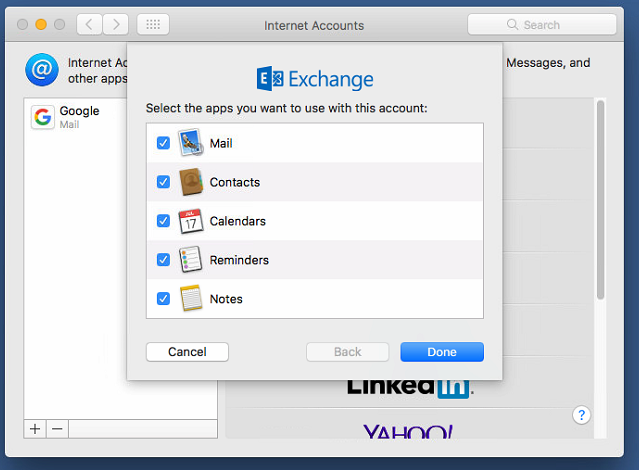Open the help question mark button
Screen dimensions: 639x470
coord(582,415)
